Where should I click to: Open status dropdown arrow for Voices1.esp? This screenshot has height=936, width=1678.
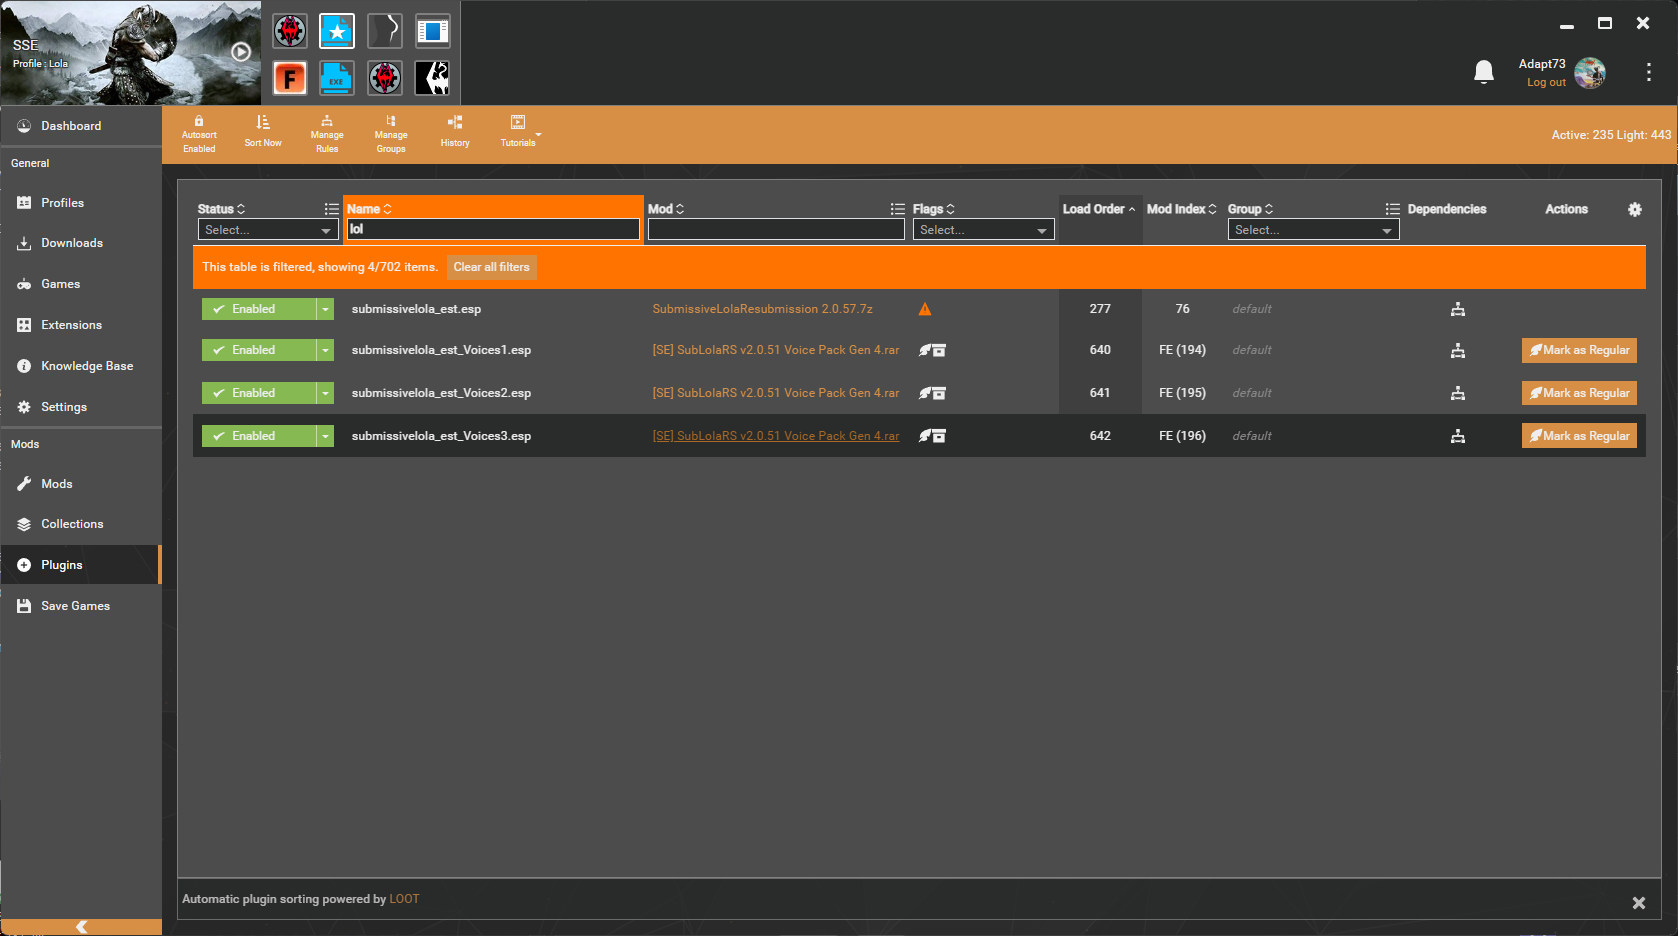click(x=325, y=350)
